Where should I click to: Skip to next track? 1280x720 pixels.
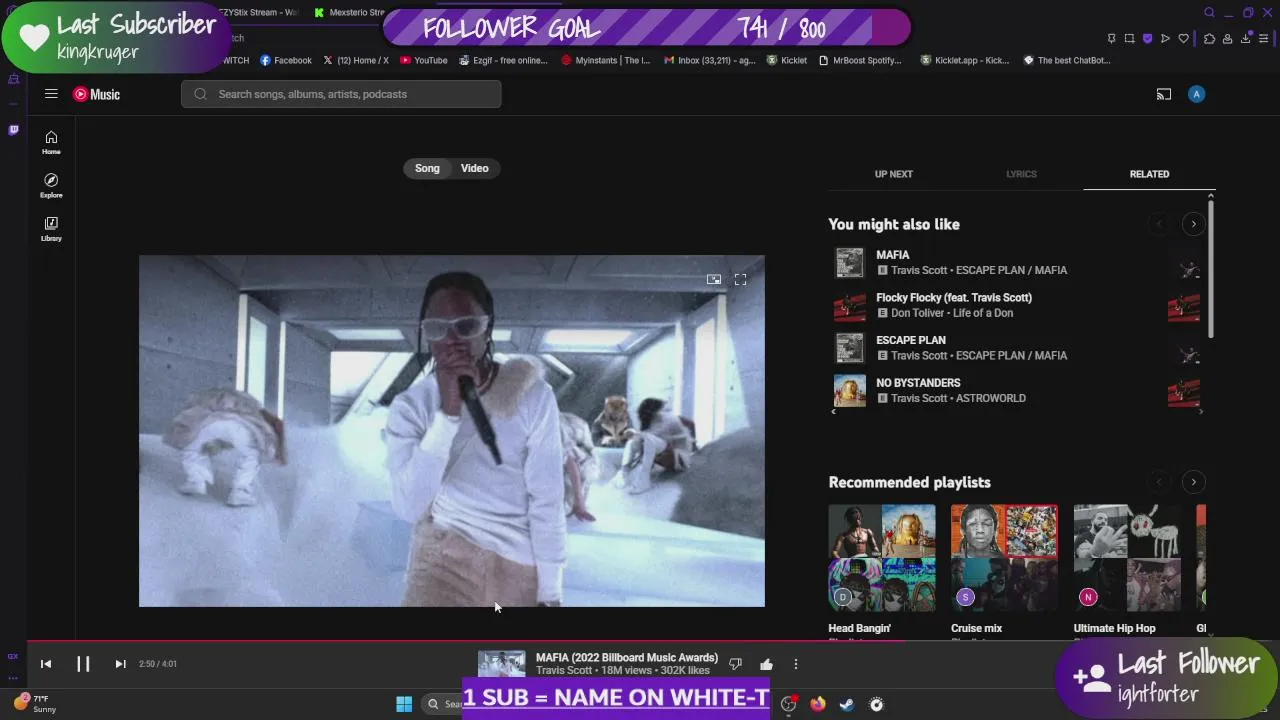tap(120, 664)
